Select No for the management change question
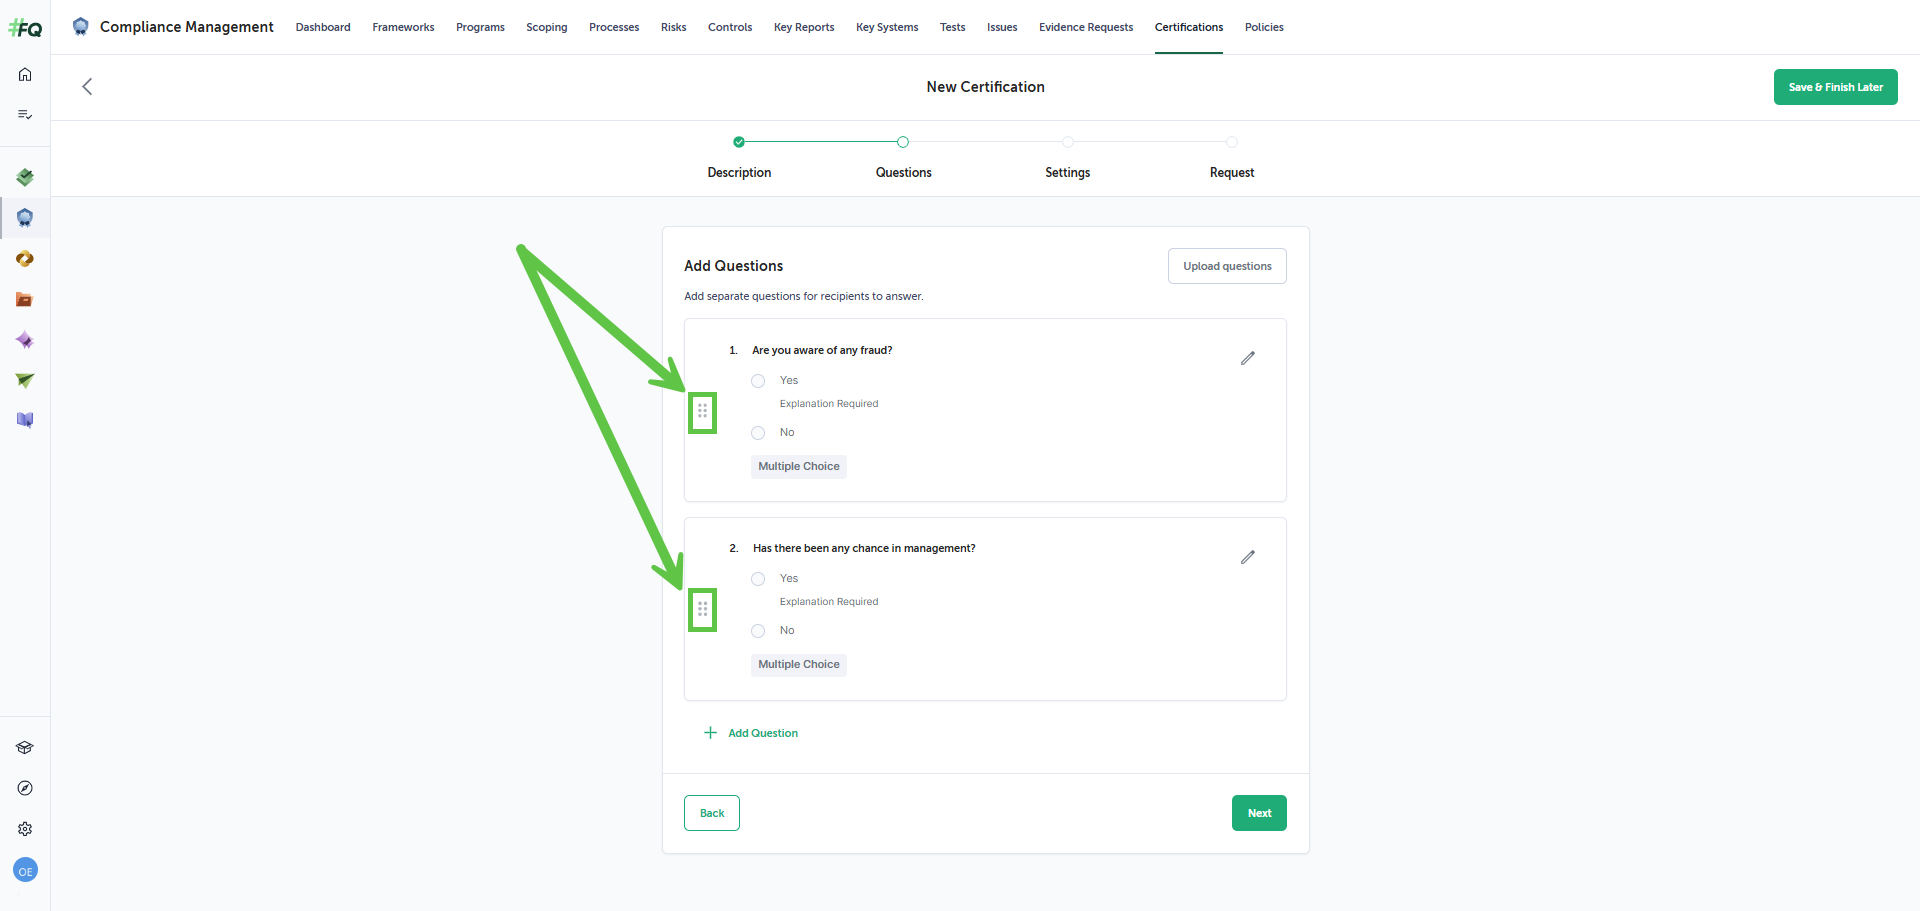Image resolution: width=1920 pixels, height=911 pixels. pos(758,631)
